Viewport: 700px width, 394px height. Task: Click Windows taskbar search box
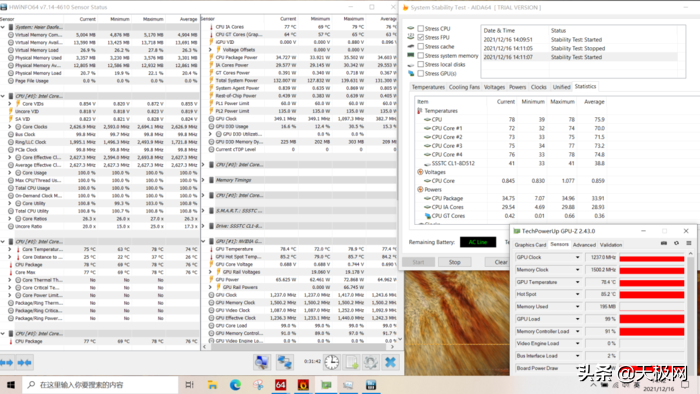[100, 385]
